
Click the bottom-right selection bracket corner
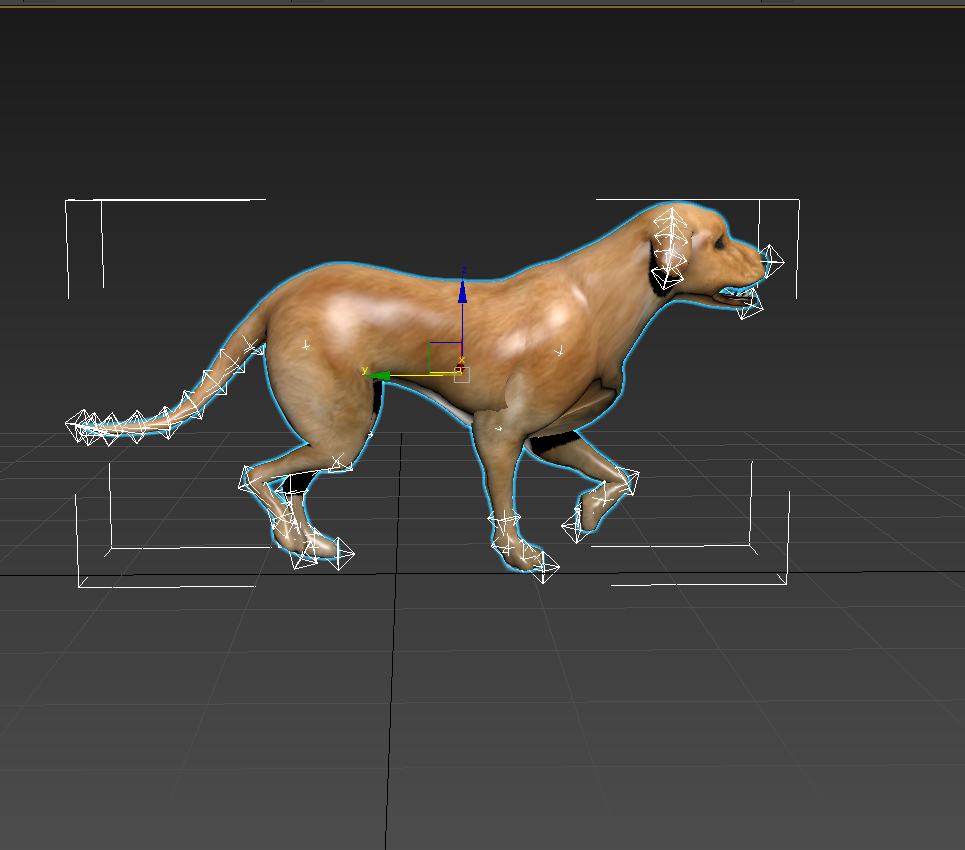point(787,582)
